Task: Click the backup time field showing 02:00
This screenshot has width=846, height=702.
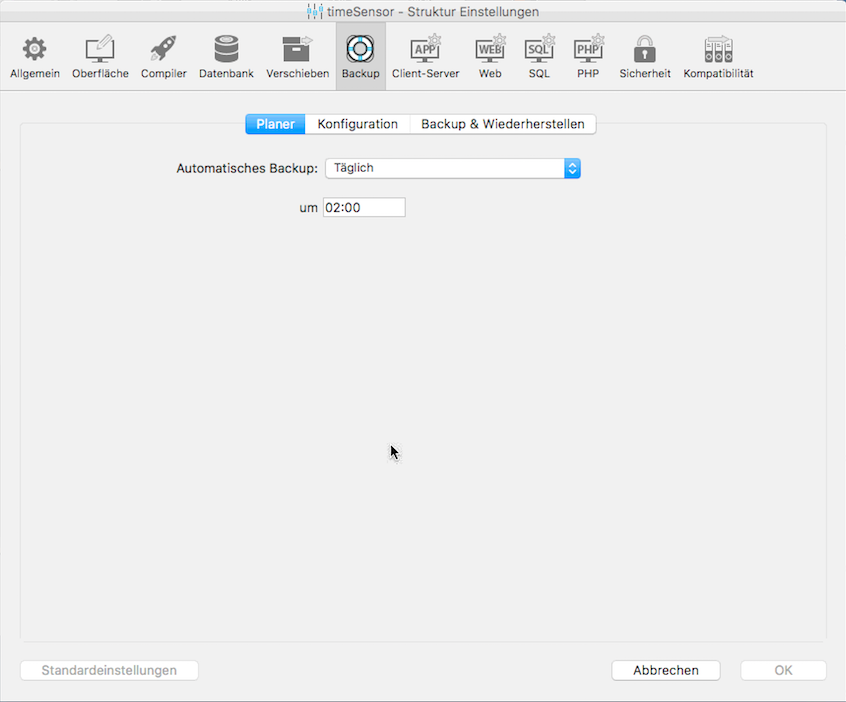Action: [364, 208]
